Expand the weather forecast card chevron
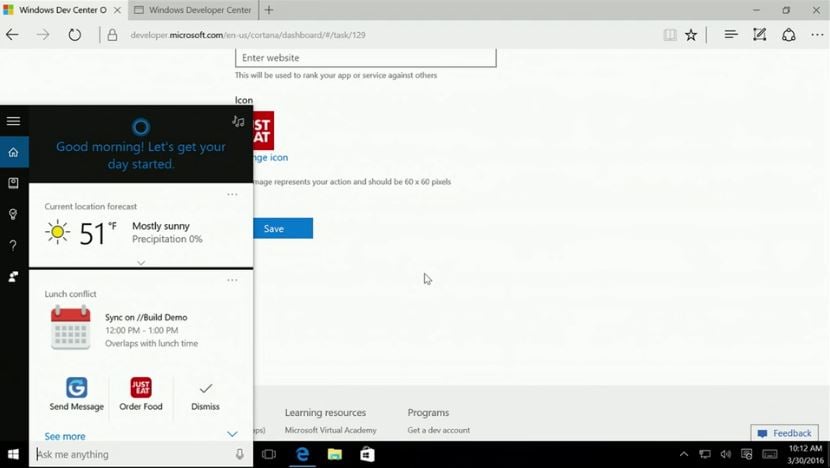Screen dimensions: 830x468 (x=141, y=263)
